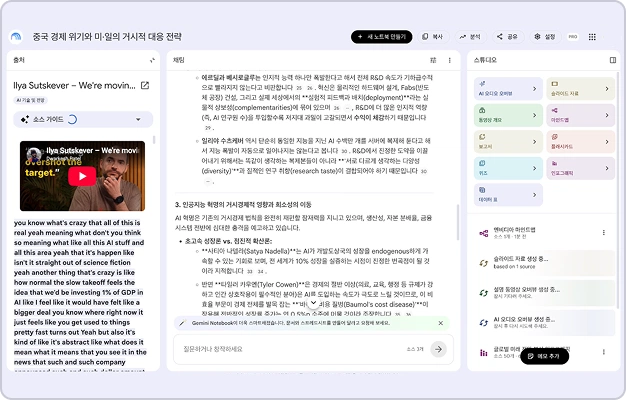Open the 분석 analytics button
The width and height of the screenshot is (626, 400).
pos(470,37)
